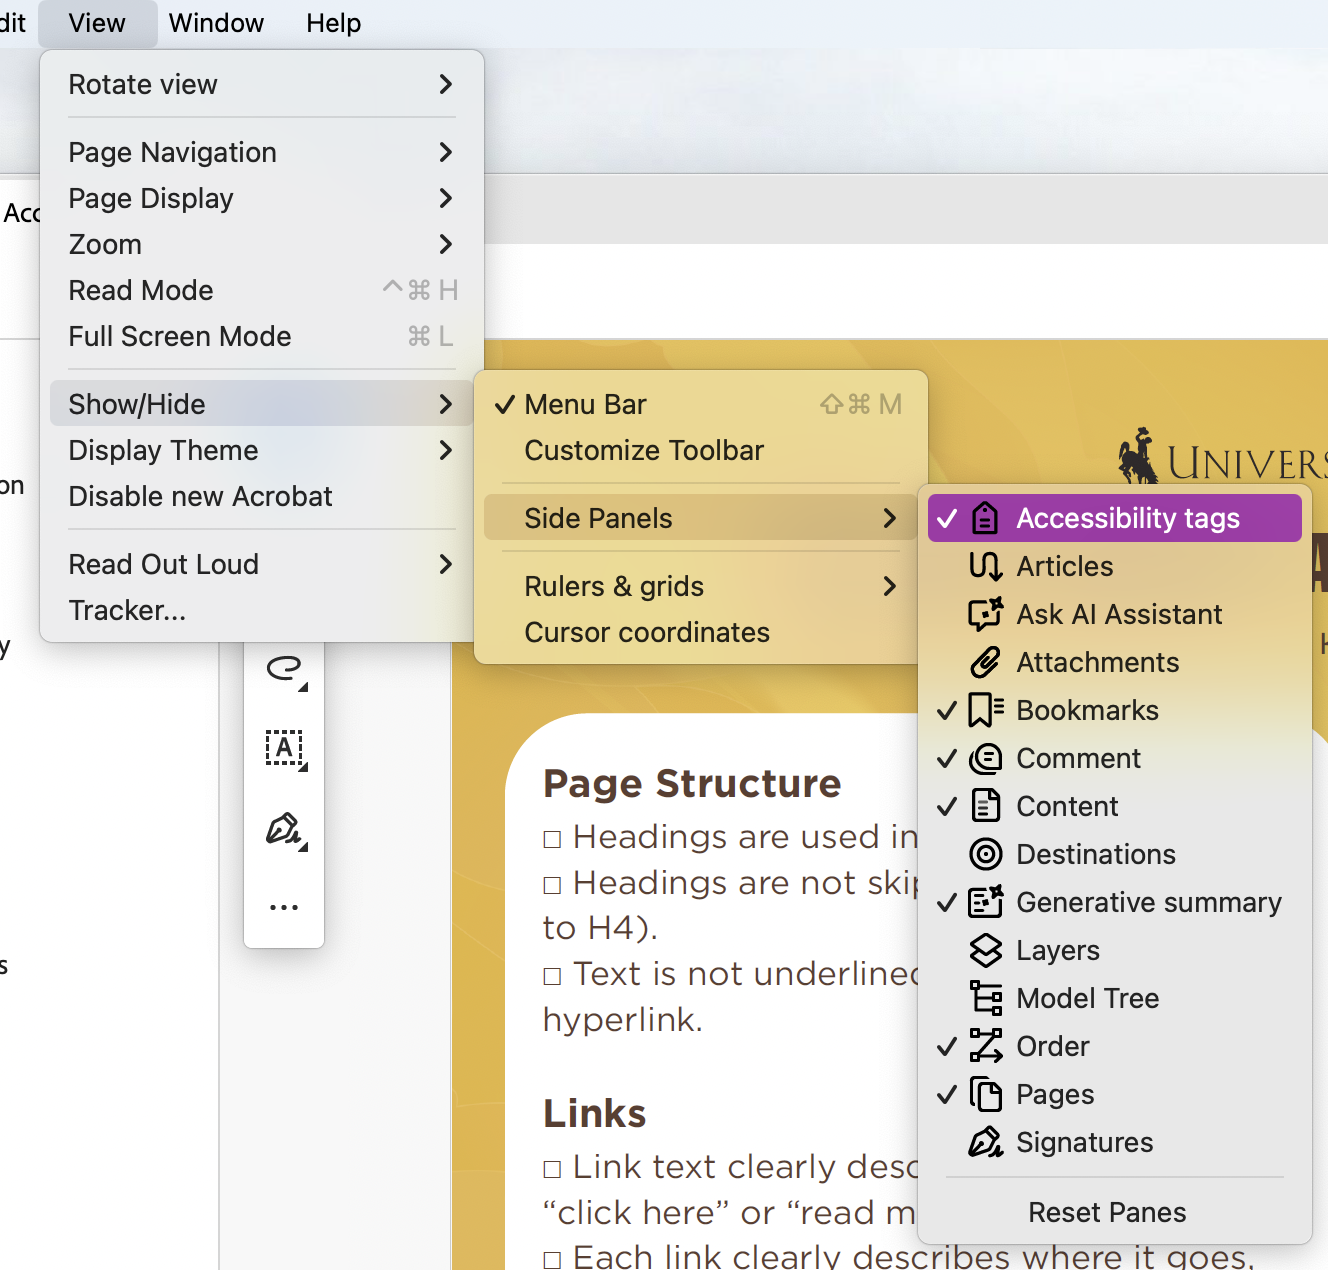This screenshot has height=1270, width=1328.
Task: Open the Help menu in menu bar
Action: click(333, 23)
